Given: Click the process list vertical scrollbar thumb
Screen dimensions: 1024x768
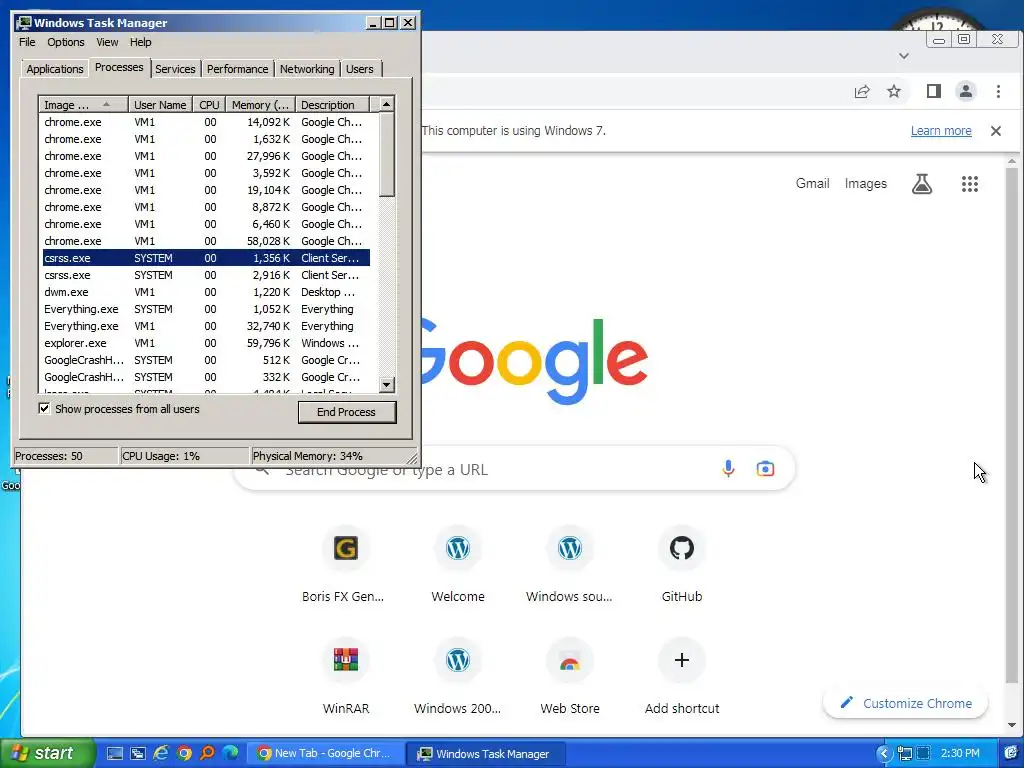Looking at the screenshot, I should [x=387, y=155].
